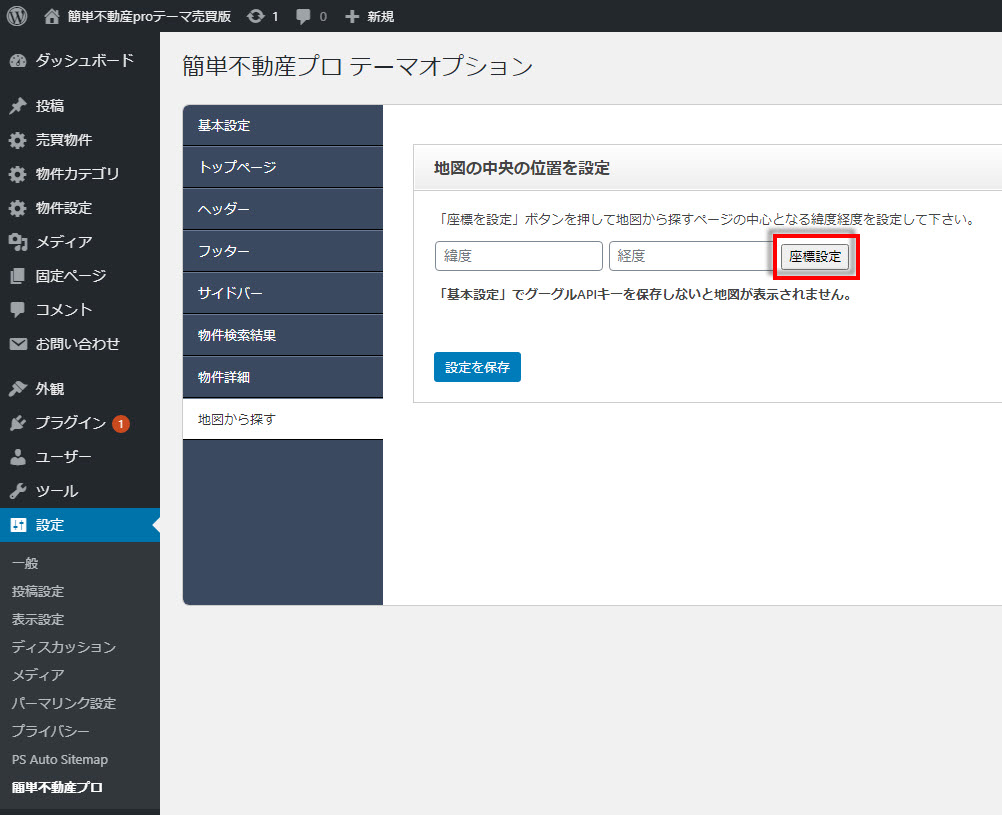Go to プラグイン menu
The width and height of the screenshot is (1002, 815).
click(x=70, y=423)
